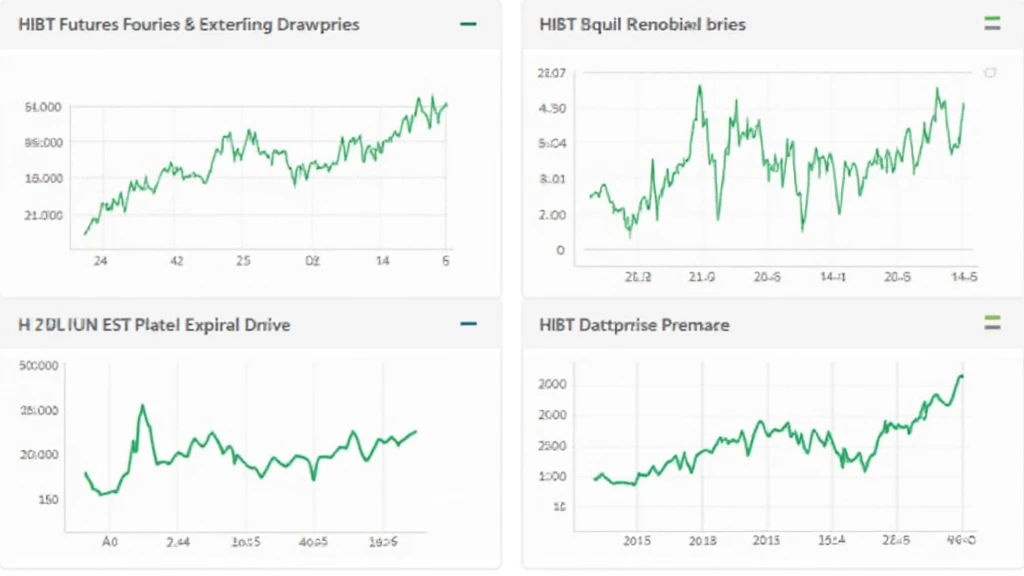Collapse the HIBT Futures panel with dash icon
This screenshot has height=576, width=1024.
tap(467, 23)
